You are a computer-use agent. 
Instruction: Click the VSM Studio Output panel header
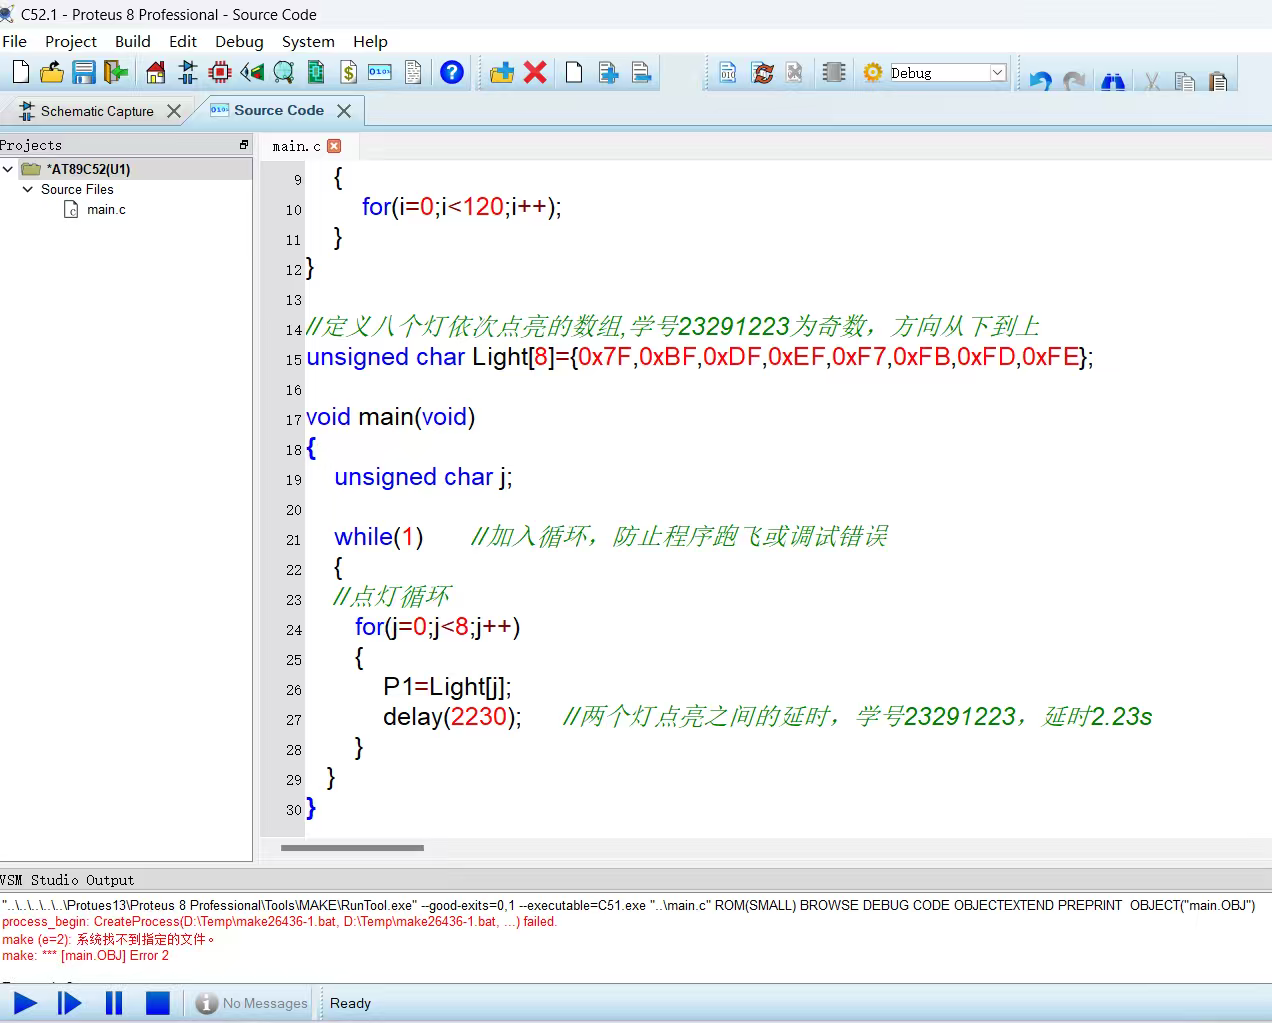(x=636, y=880)
